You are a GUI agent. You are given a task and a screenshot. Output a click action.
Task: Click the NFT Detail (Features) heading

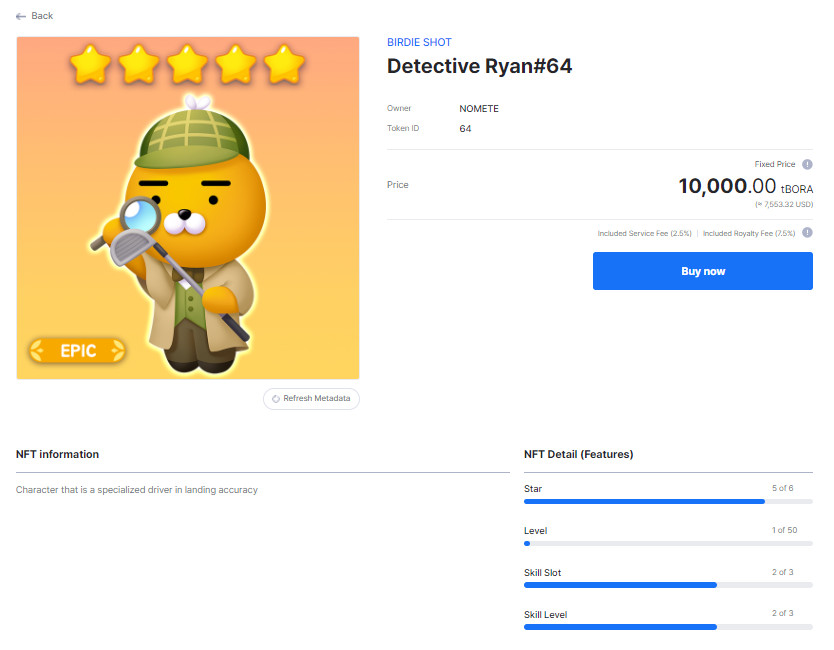click(x=578, y=454)
